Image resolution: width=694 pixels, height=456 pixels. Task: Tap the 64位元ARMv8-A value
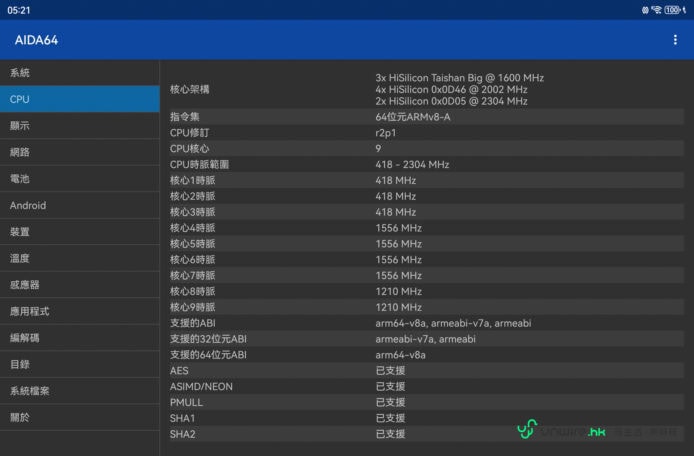(x=413, y=117)
